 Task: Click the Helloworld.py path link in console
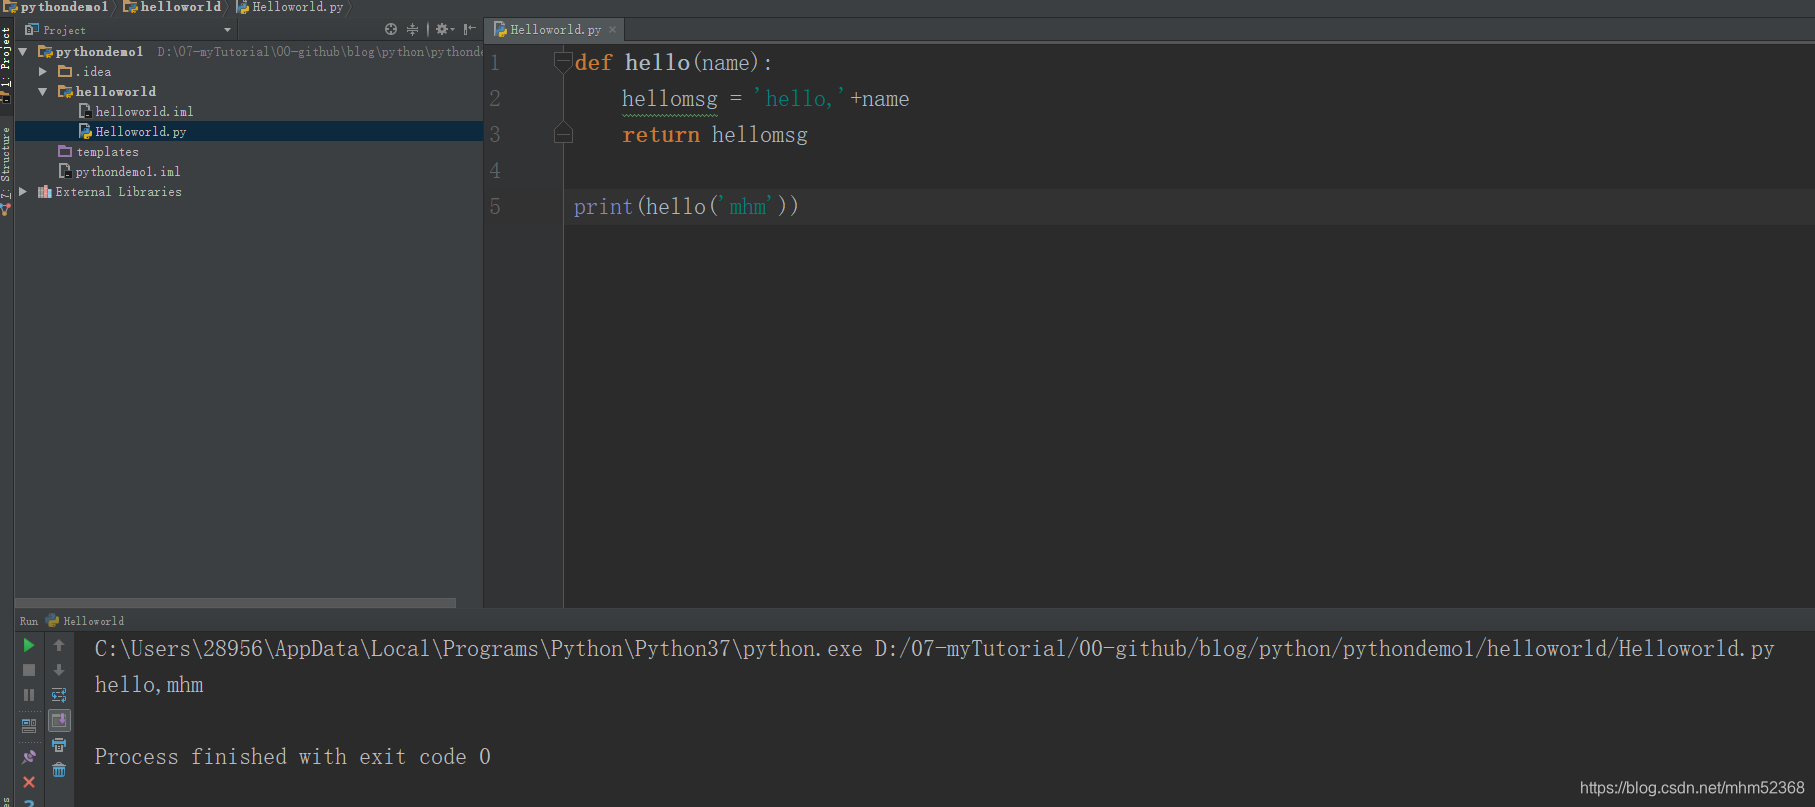pos(1324,649)
